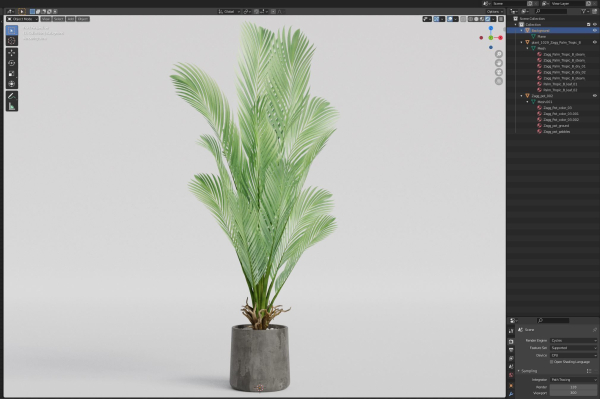Click the properties search field
Image resolution: width=600 pixels, height=399 pixels.
click(x=553, y=321)
